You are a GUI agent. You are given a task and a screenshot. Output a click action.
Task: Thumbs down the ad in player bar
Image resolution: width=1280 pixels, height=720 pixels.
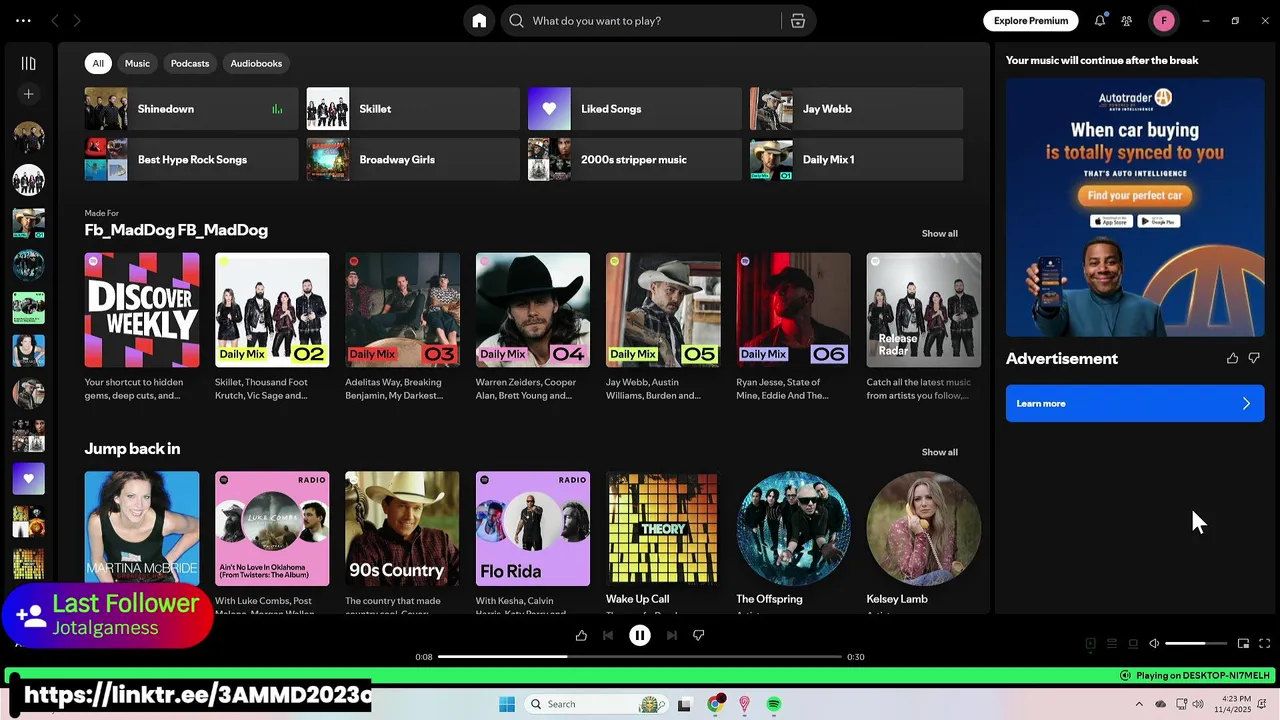(x=699, y=635)
